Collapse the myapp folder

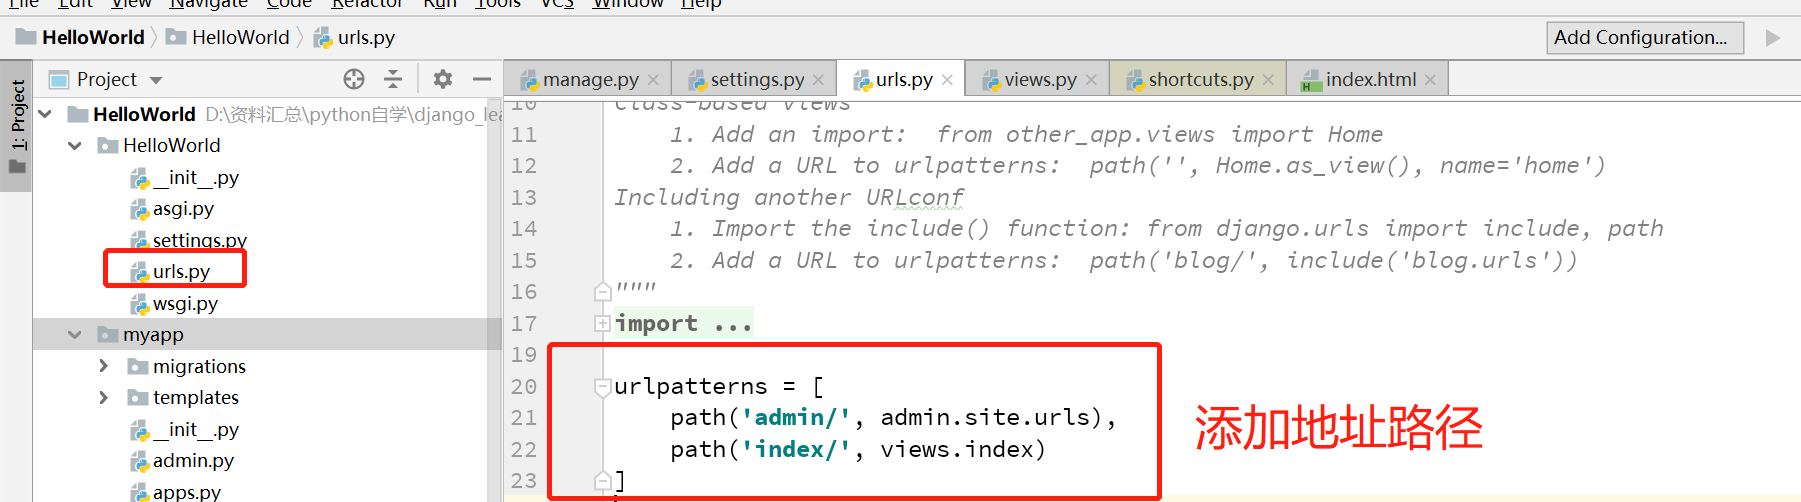(75, 335)
